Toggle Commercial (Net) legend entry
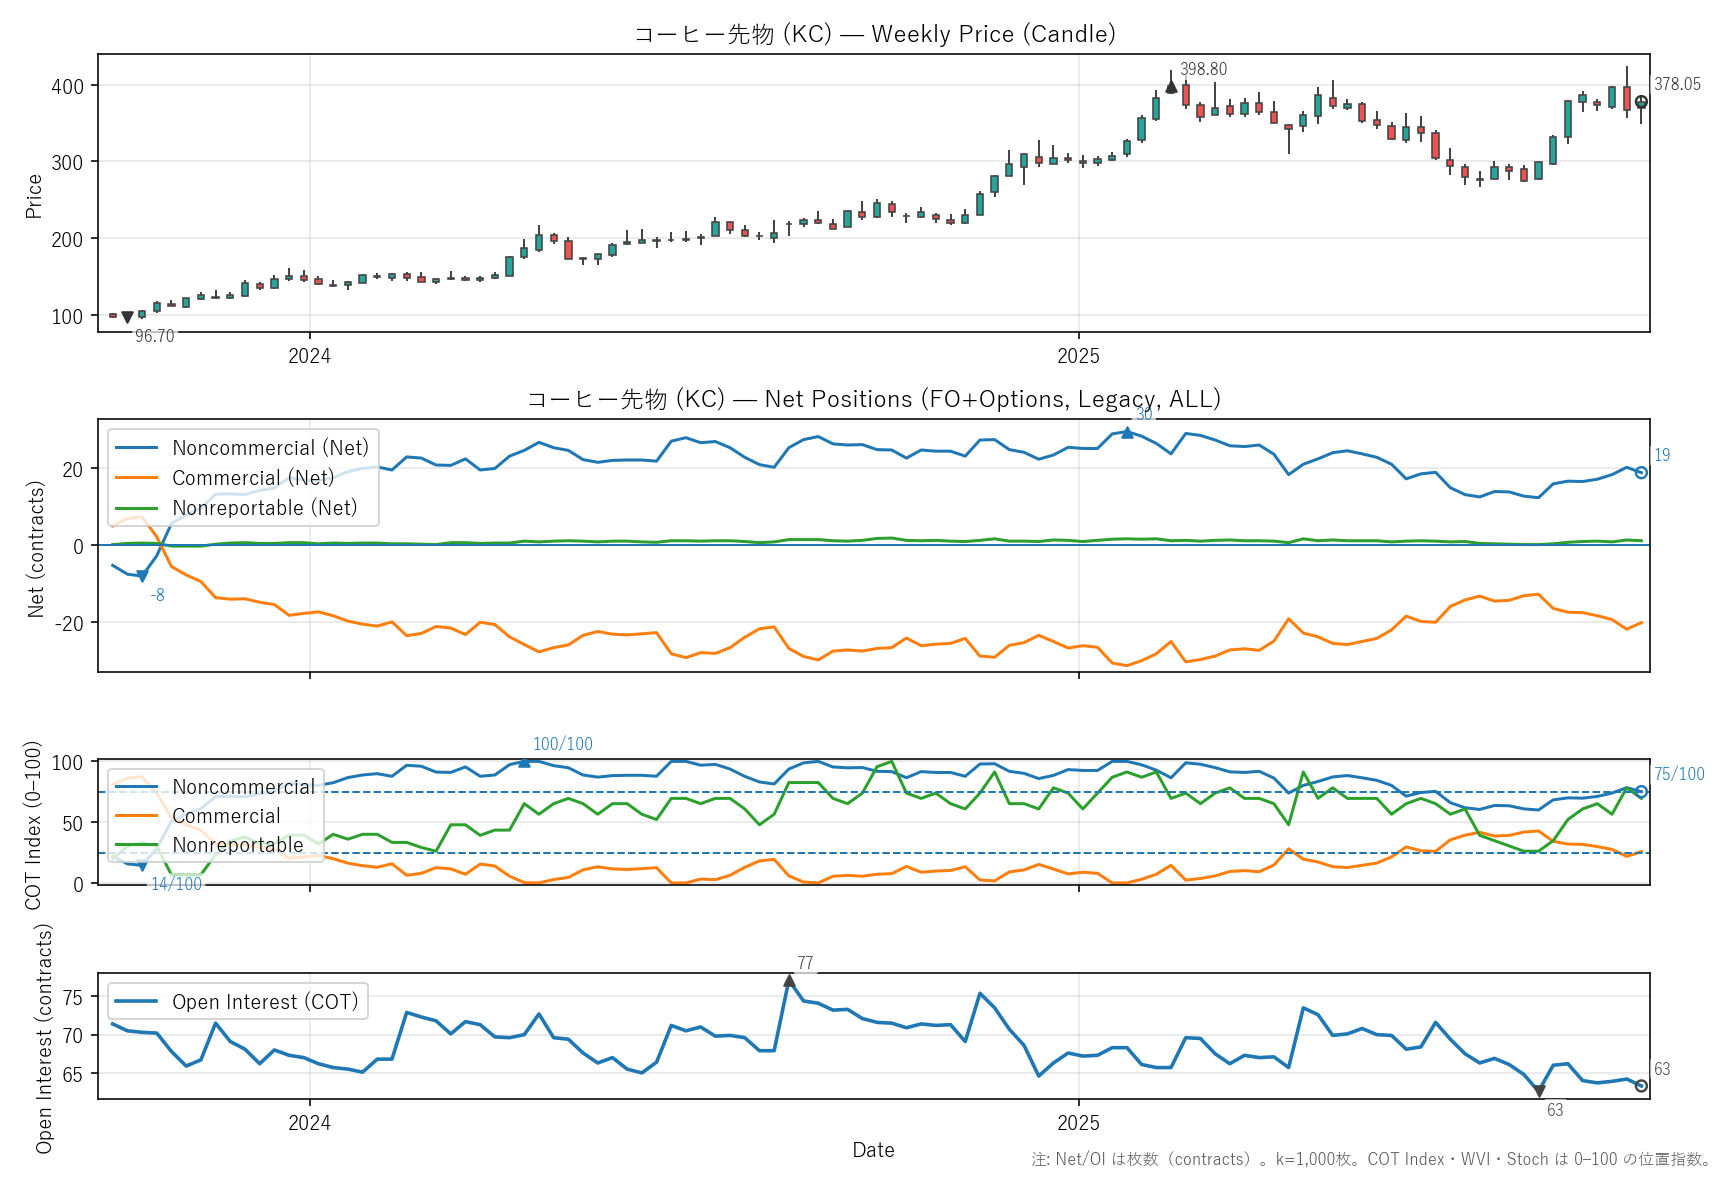 253,478
